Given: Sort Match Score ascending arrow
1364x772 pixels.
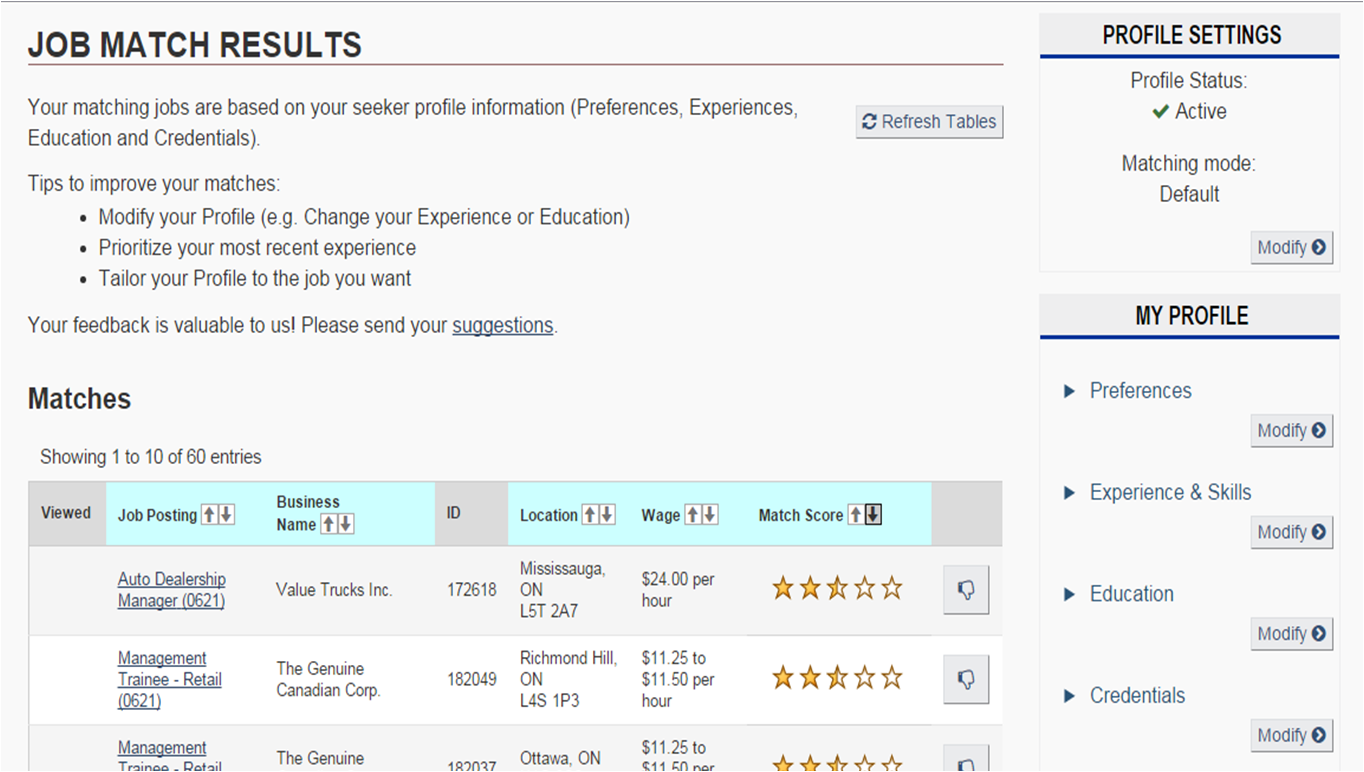Looking at the screenshot, I should click(x=856, y=515).
